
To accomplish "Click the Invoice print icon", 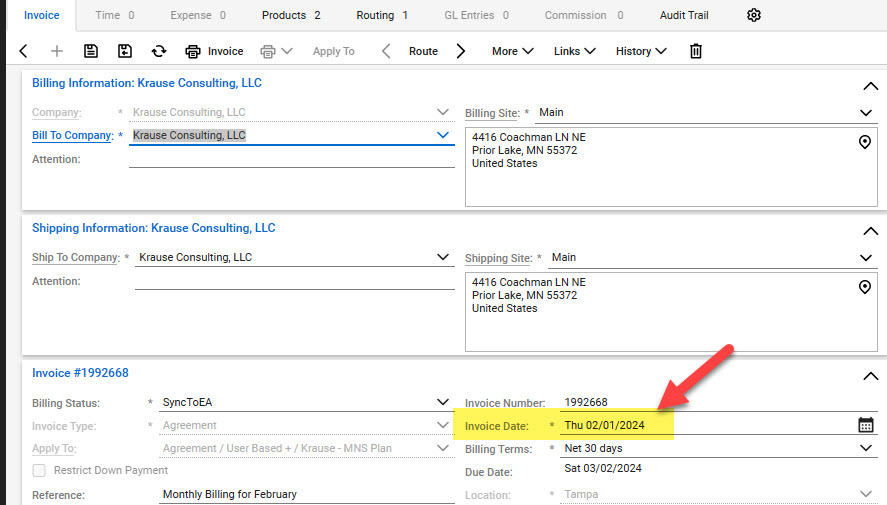I will 193,51.
